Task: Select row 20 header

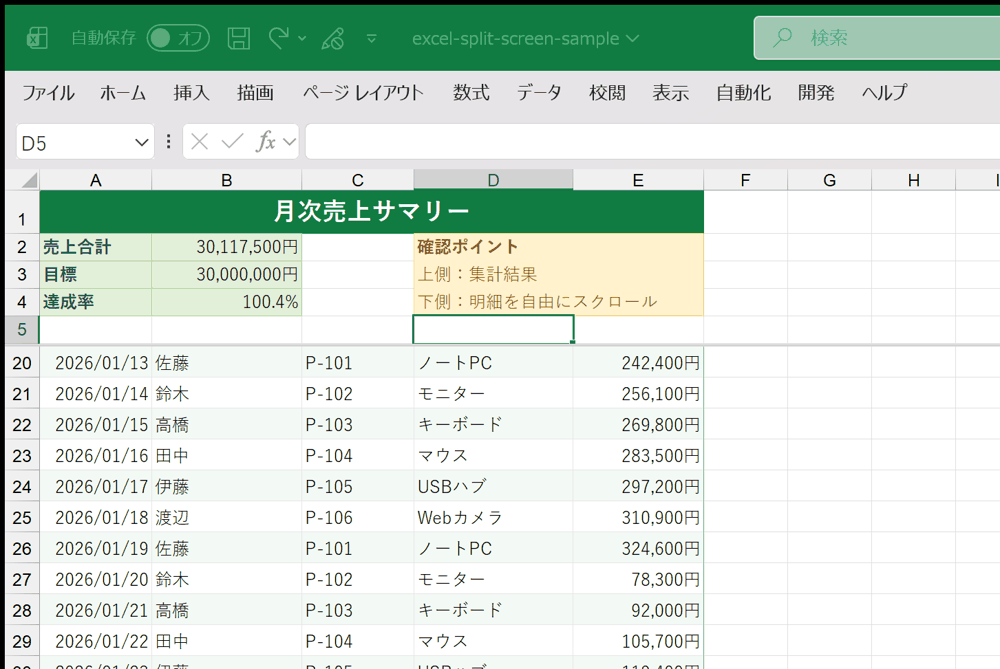Action: 22,363
